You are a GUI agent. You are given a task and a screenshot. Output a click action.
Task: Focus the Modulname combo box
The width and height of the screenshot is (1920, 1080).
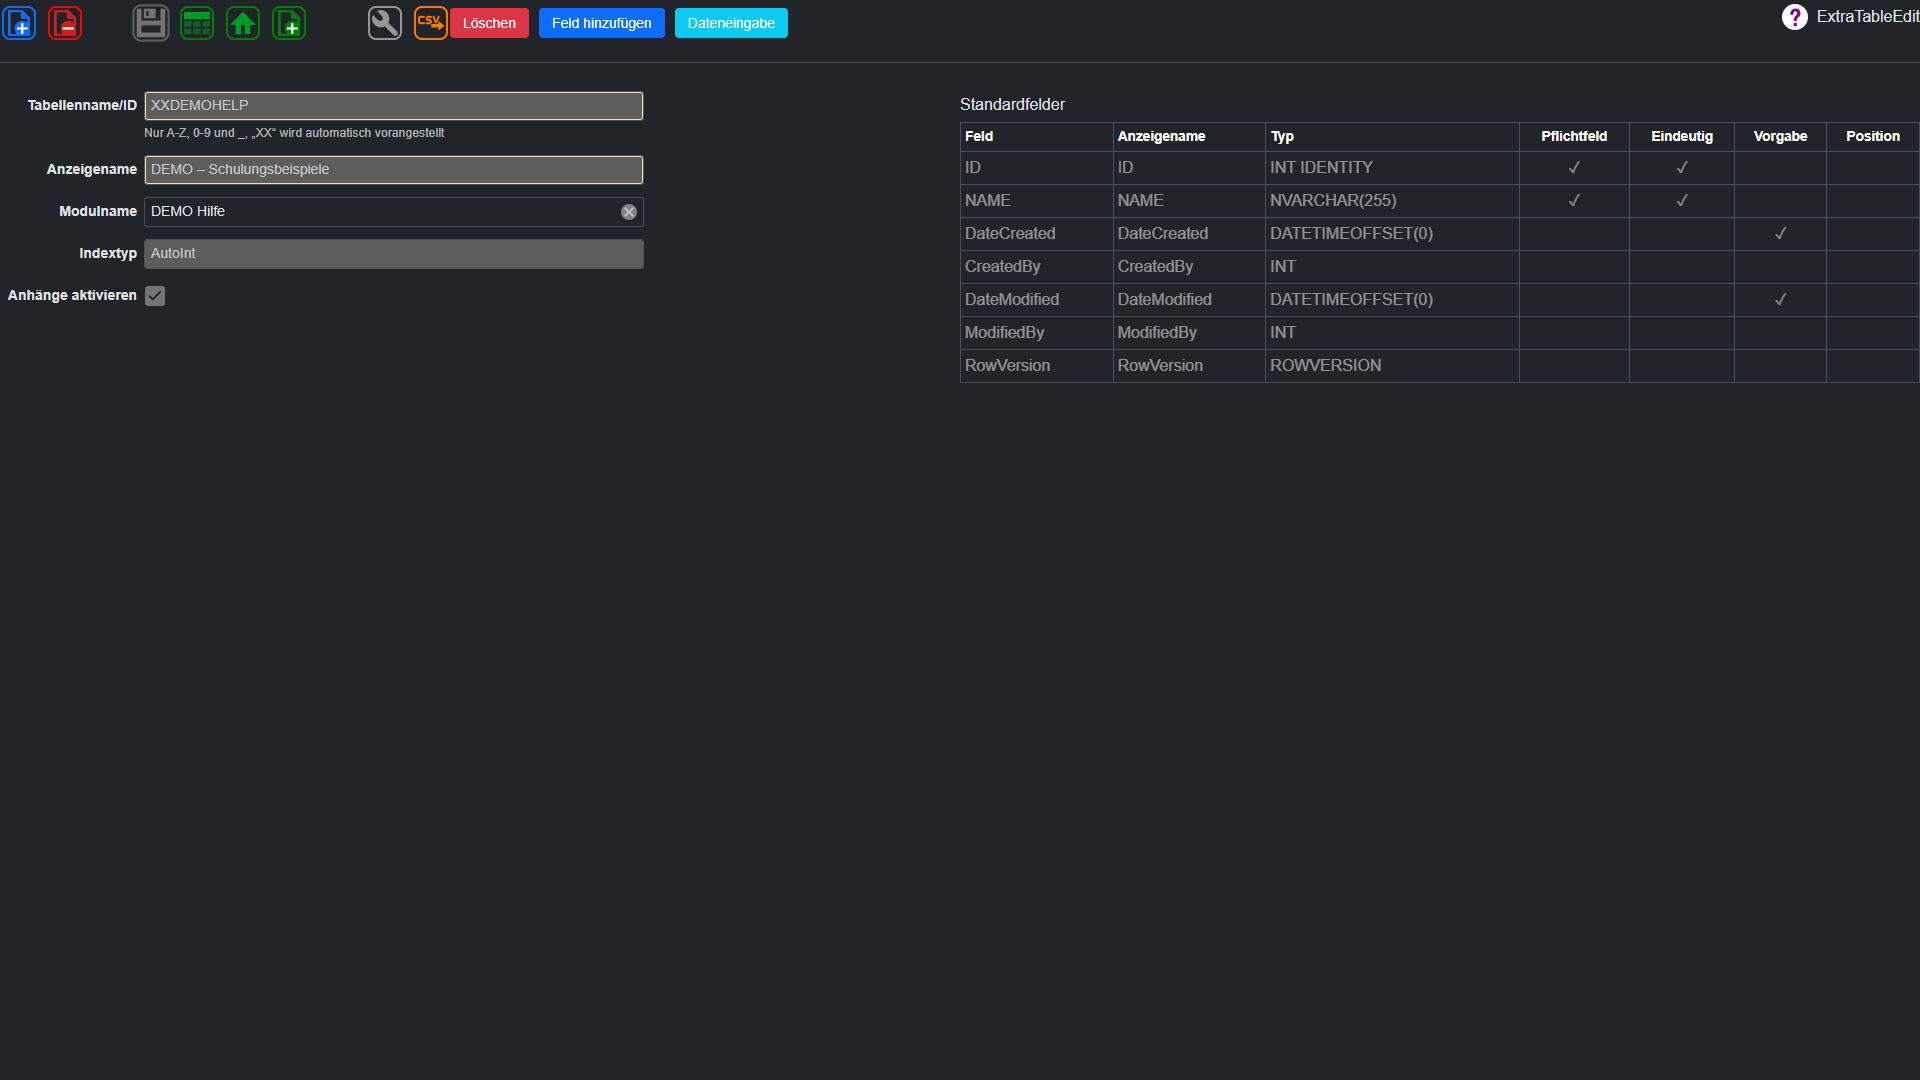click(382, 212)
